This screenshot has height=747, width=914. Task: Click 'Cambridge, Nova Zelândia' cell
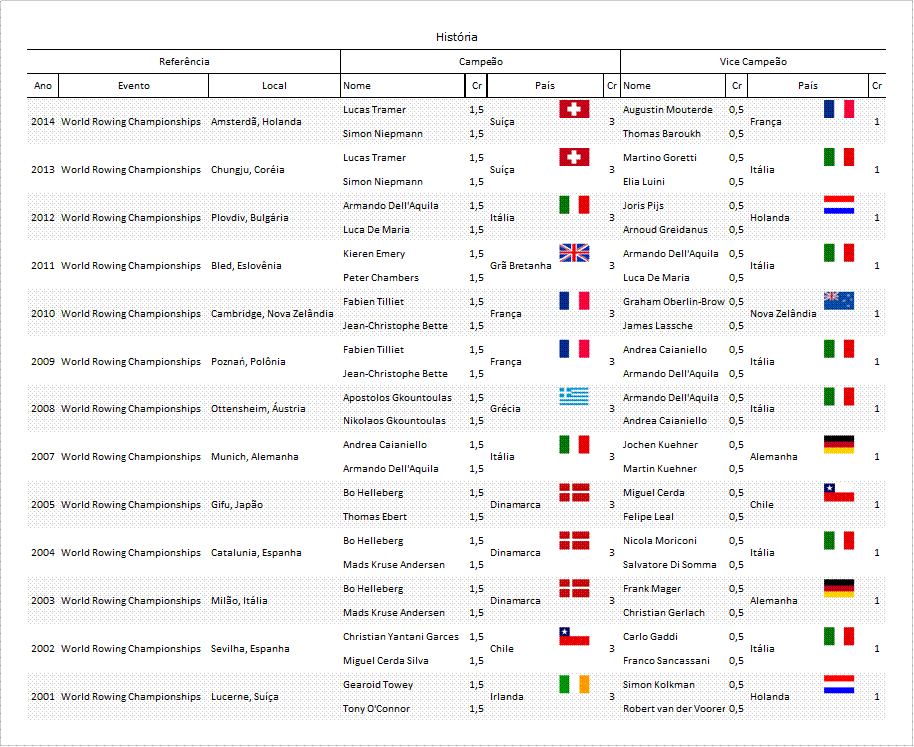(x=272, y=313)
